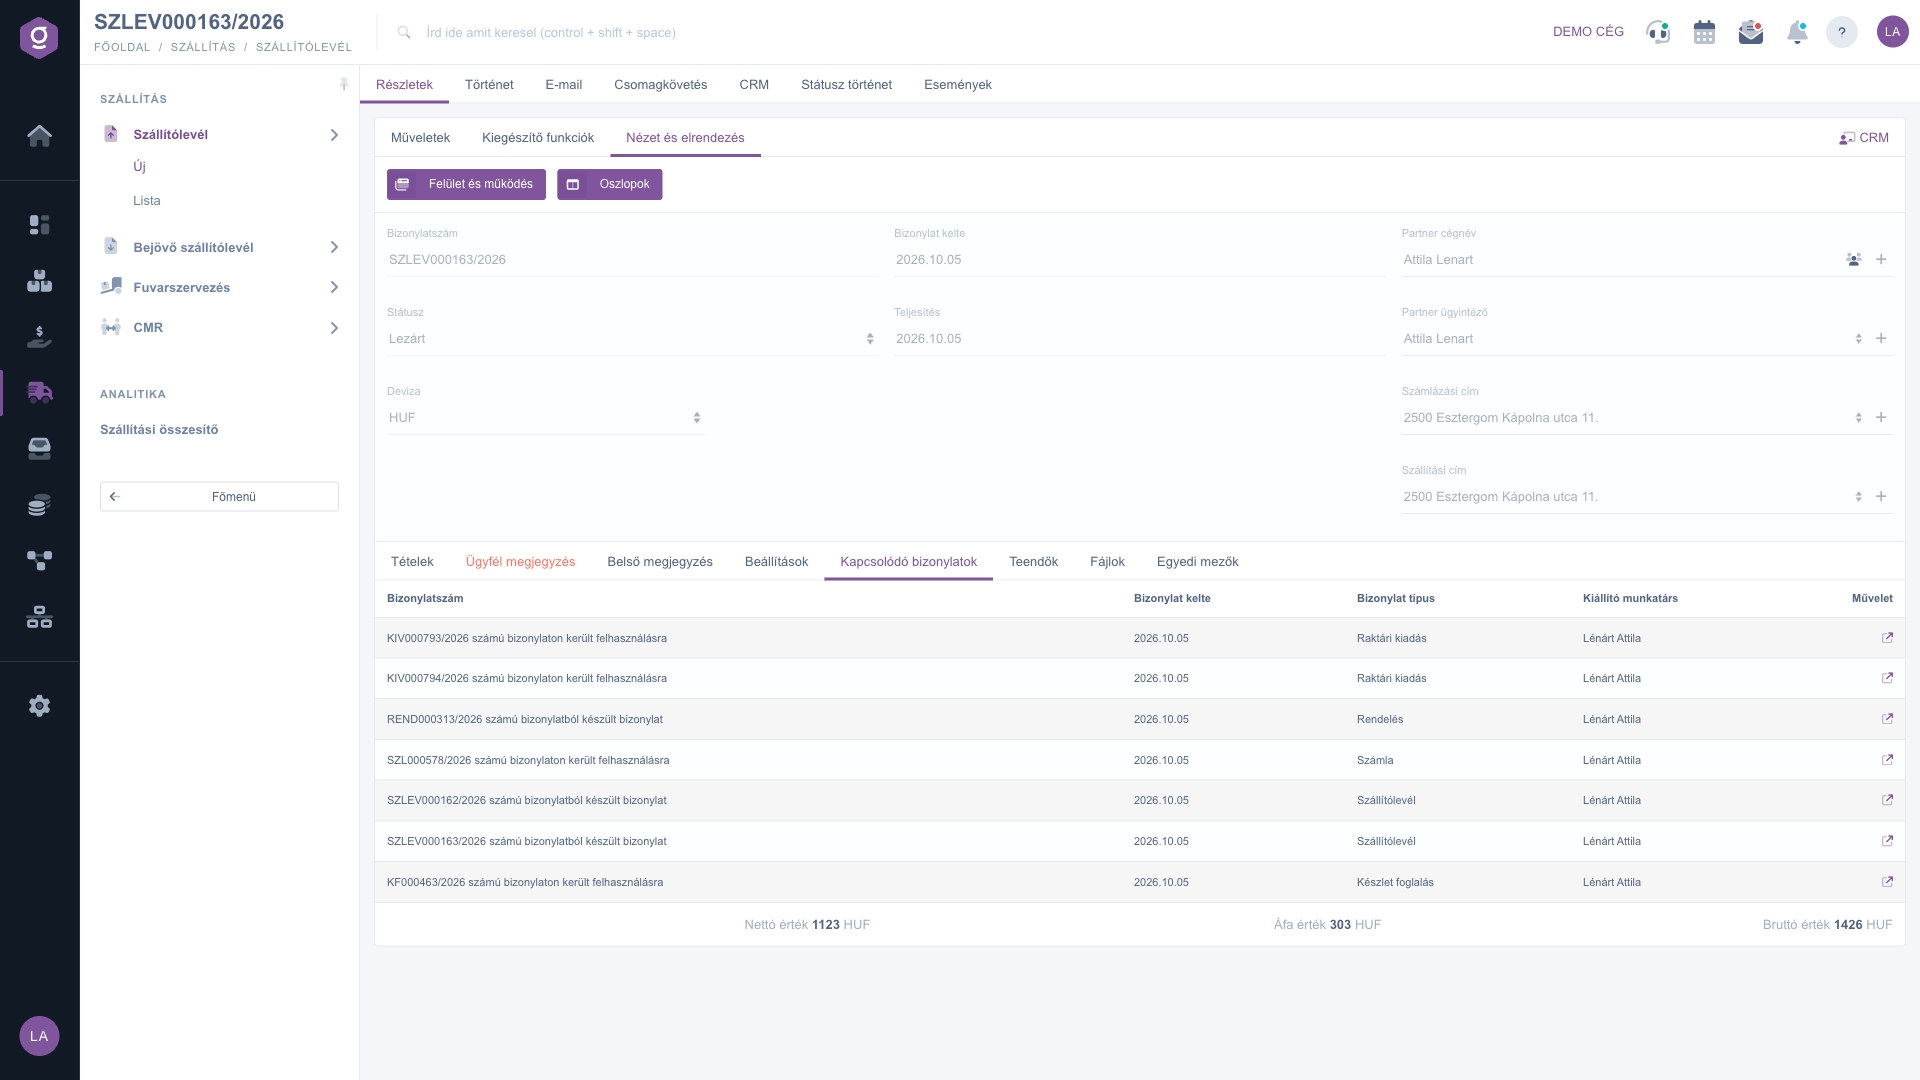This screenshot has width=1920, height=1080.
Task: Open the question mark help button
Action: (x=1842, y=32)
